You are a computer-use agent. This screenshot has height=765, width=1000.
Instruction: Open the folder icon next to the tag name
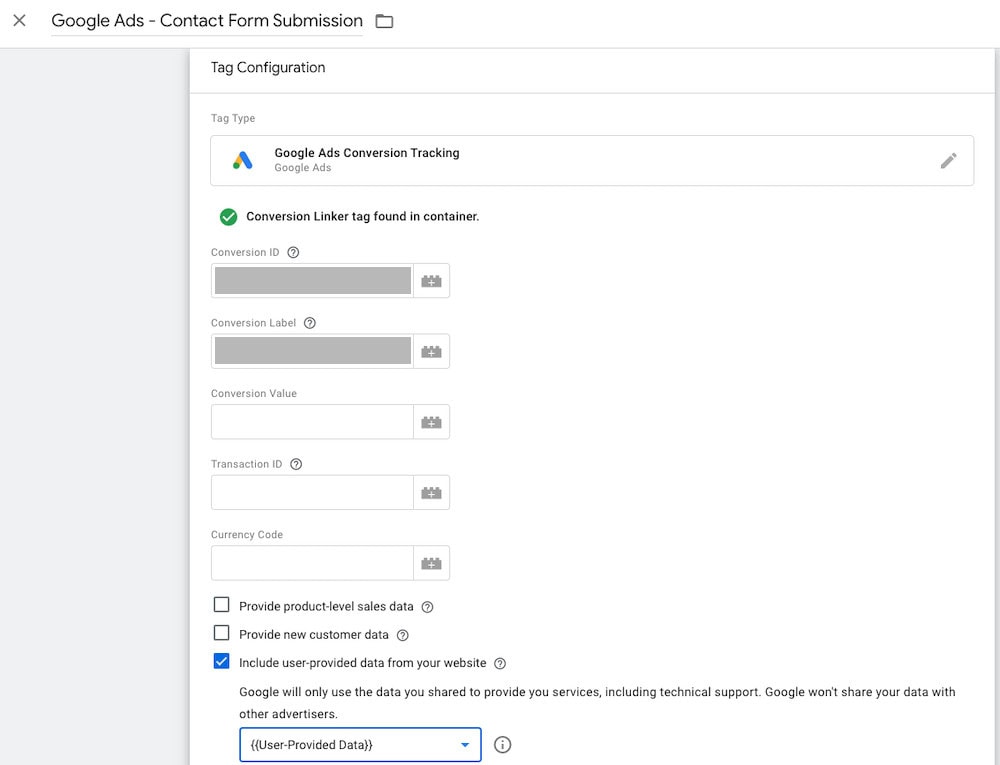(x=384, y=21)
